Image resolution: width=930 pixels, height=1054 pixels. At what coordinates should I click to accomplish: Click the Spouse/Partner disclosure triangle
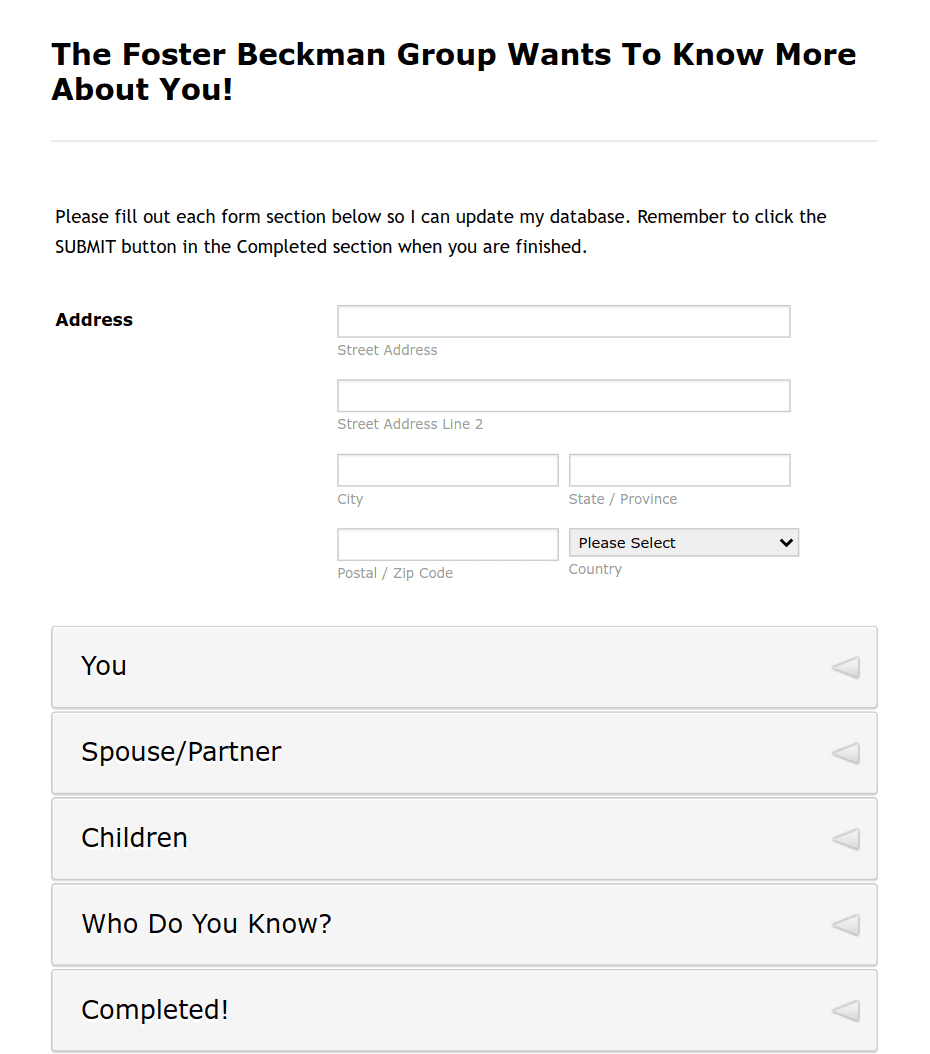click(845, 753)
